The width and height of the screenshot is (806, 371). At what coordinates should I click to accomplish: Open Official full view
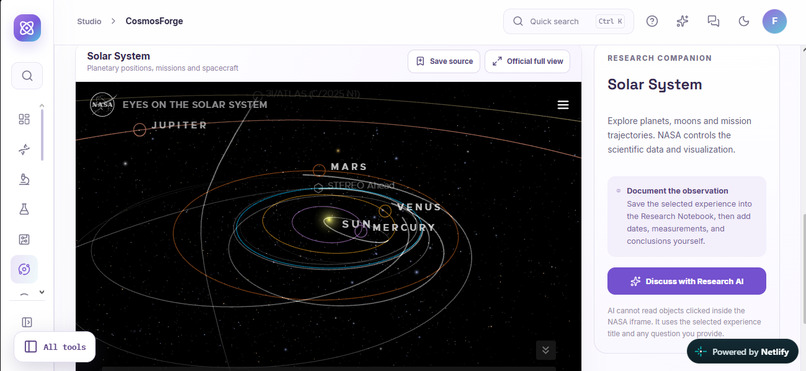(x=527, y=61)
